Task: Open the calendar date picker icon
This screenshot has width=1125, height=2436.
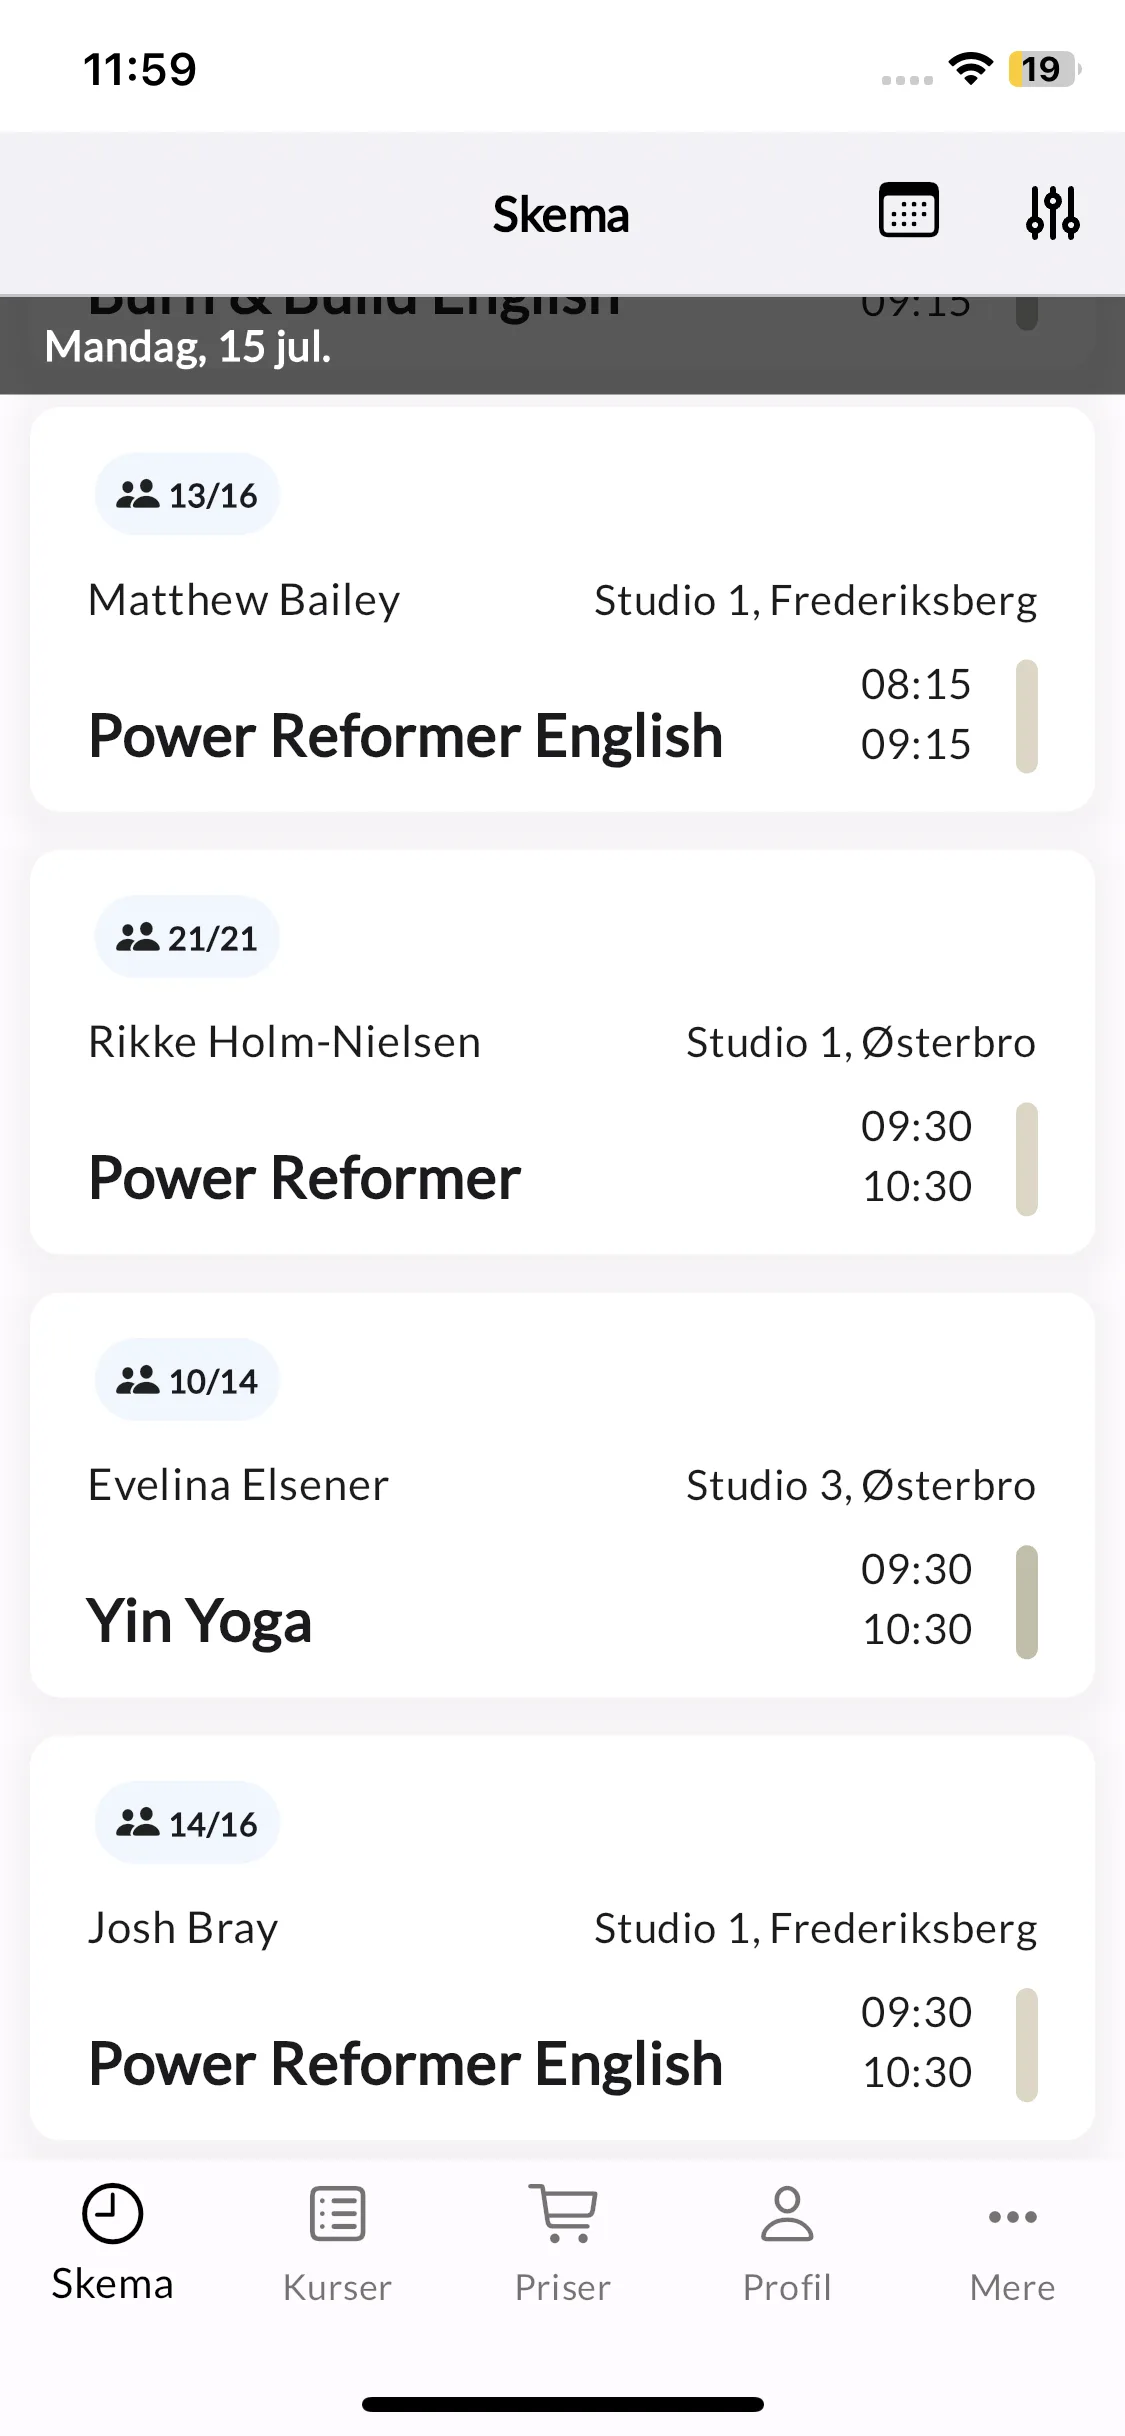Action: click(x=908, y=211)
